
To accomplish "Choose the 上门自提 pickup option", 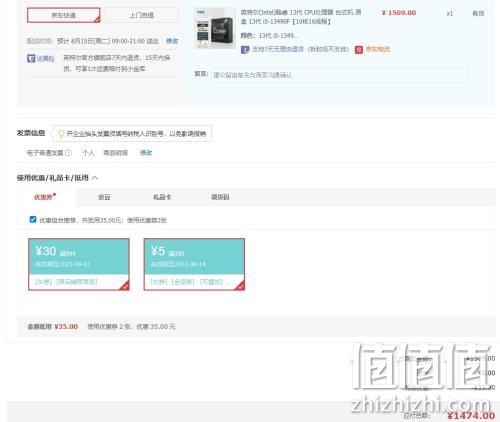I will click(142, 15).
